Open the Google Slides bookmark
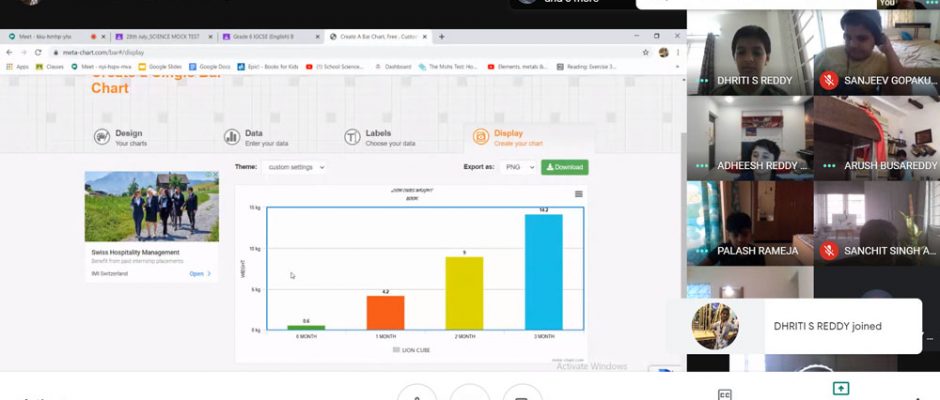This screenshot has height=400, width=940. (161, 67)
